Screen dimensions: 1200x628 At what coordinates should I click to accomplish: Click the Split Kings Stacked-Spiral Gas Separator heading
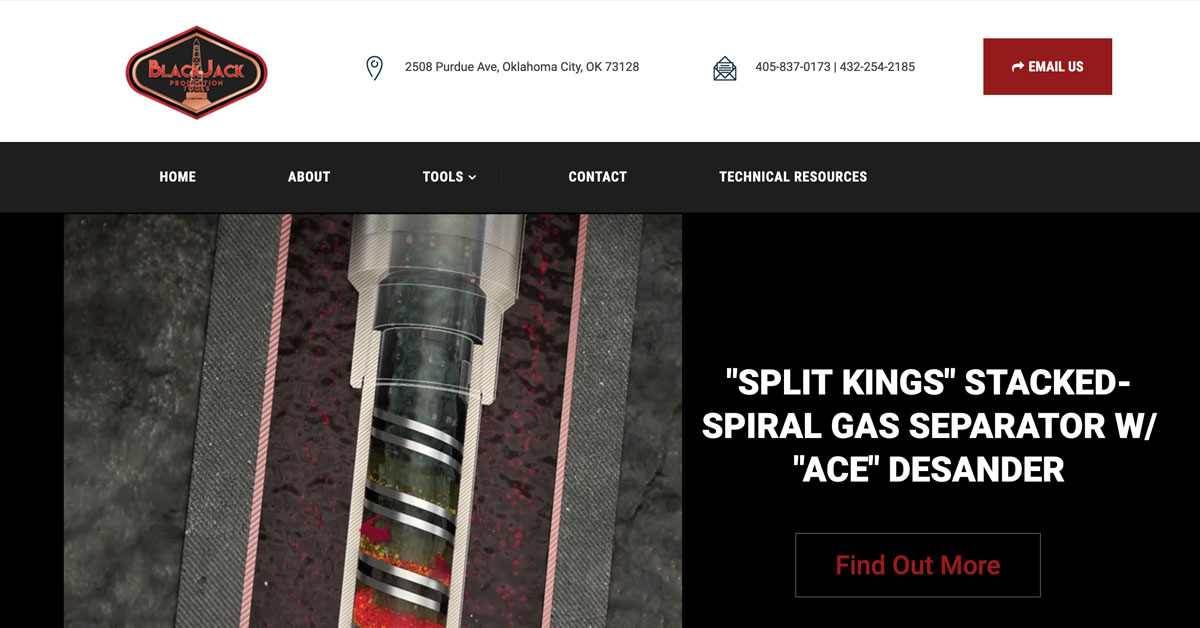[x=928, y=425]
